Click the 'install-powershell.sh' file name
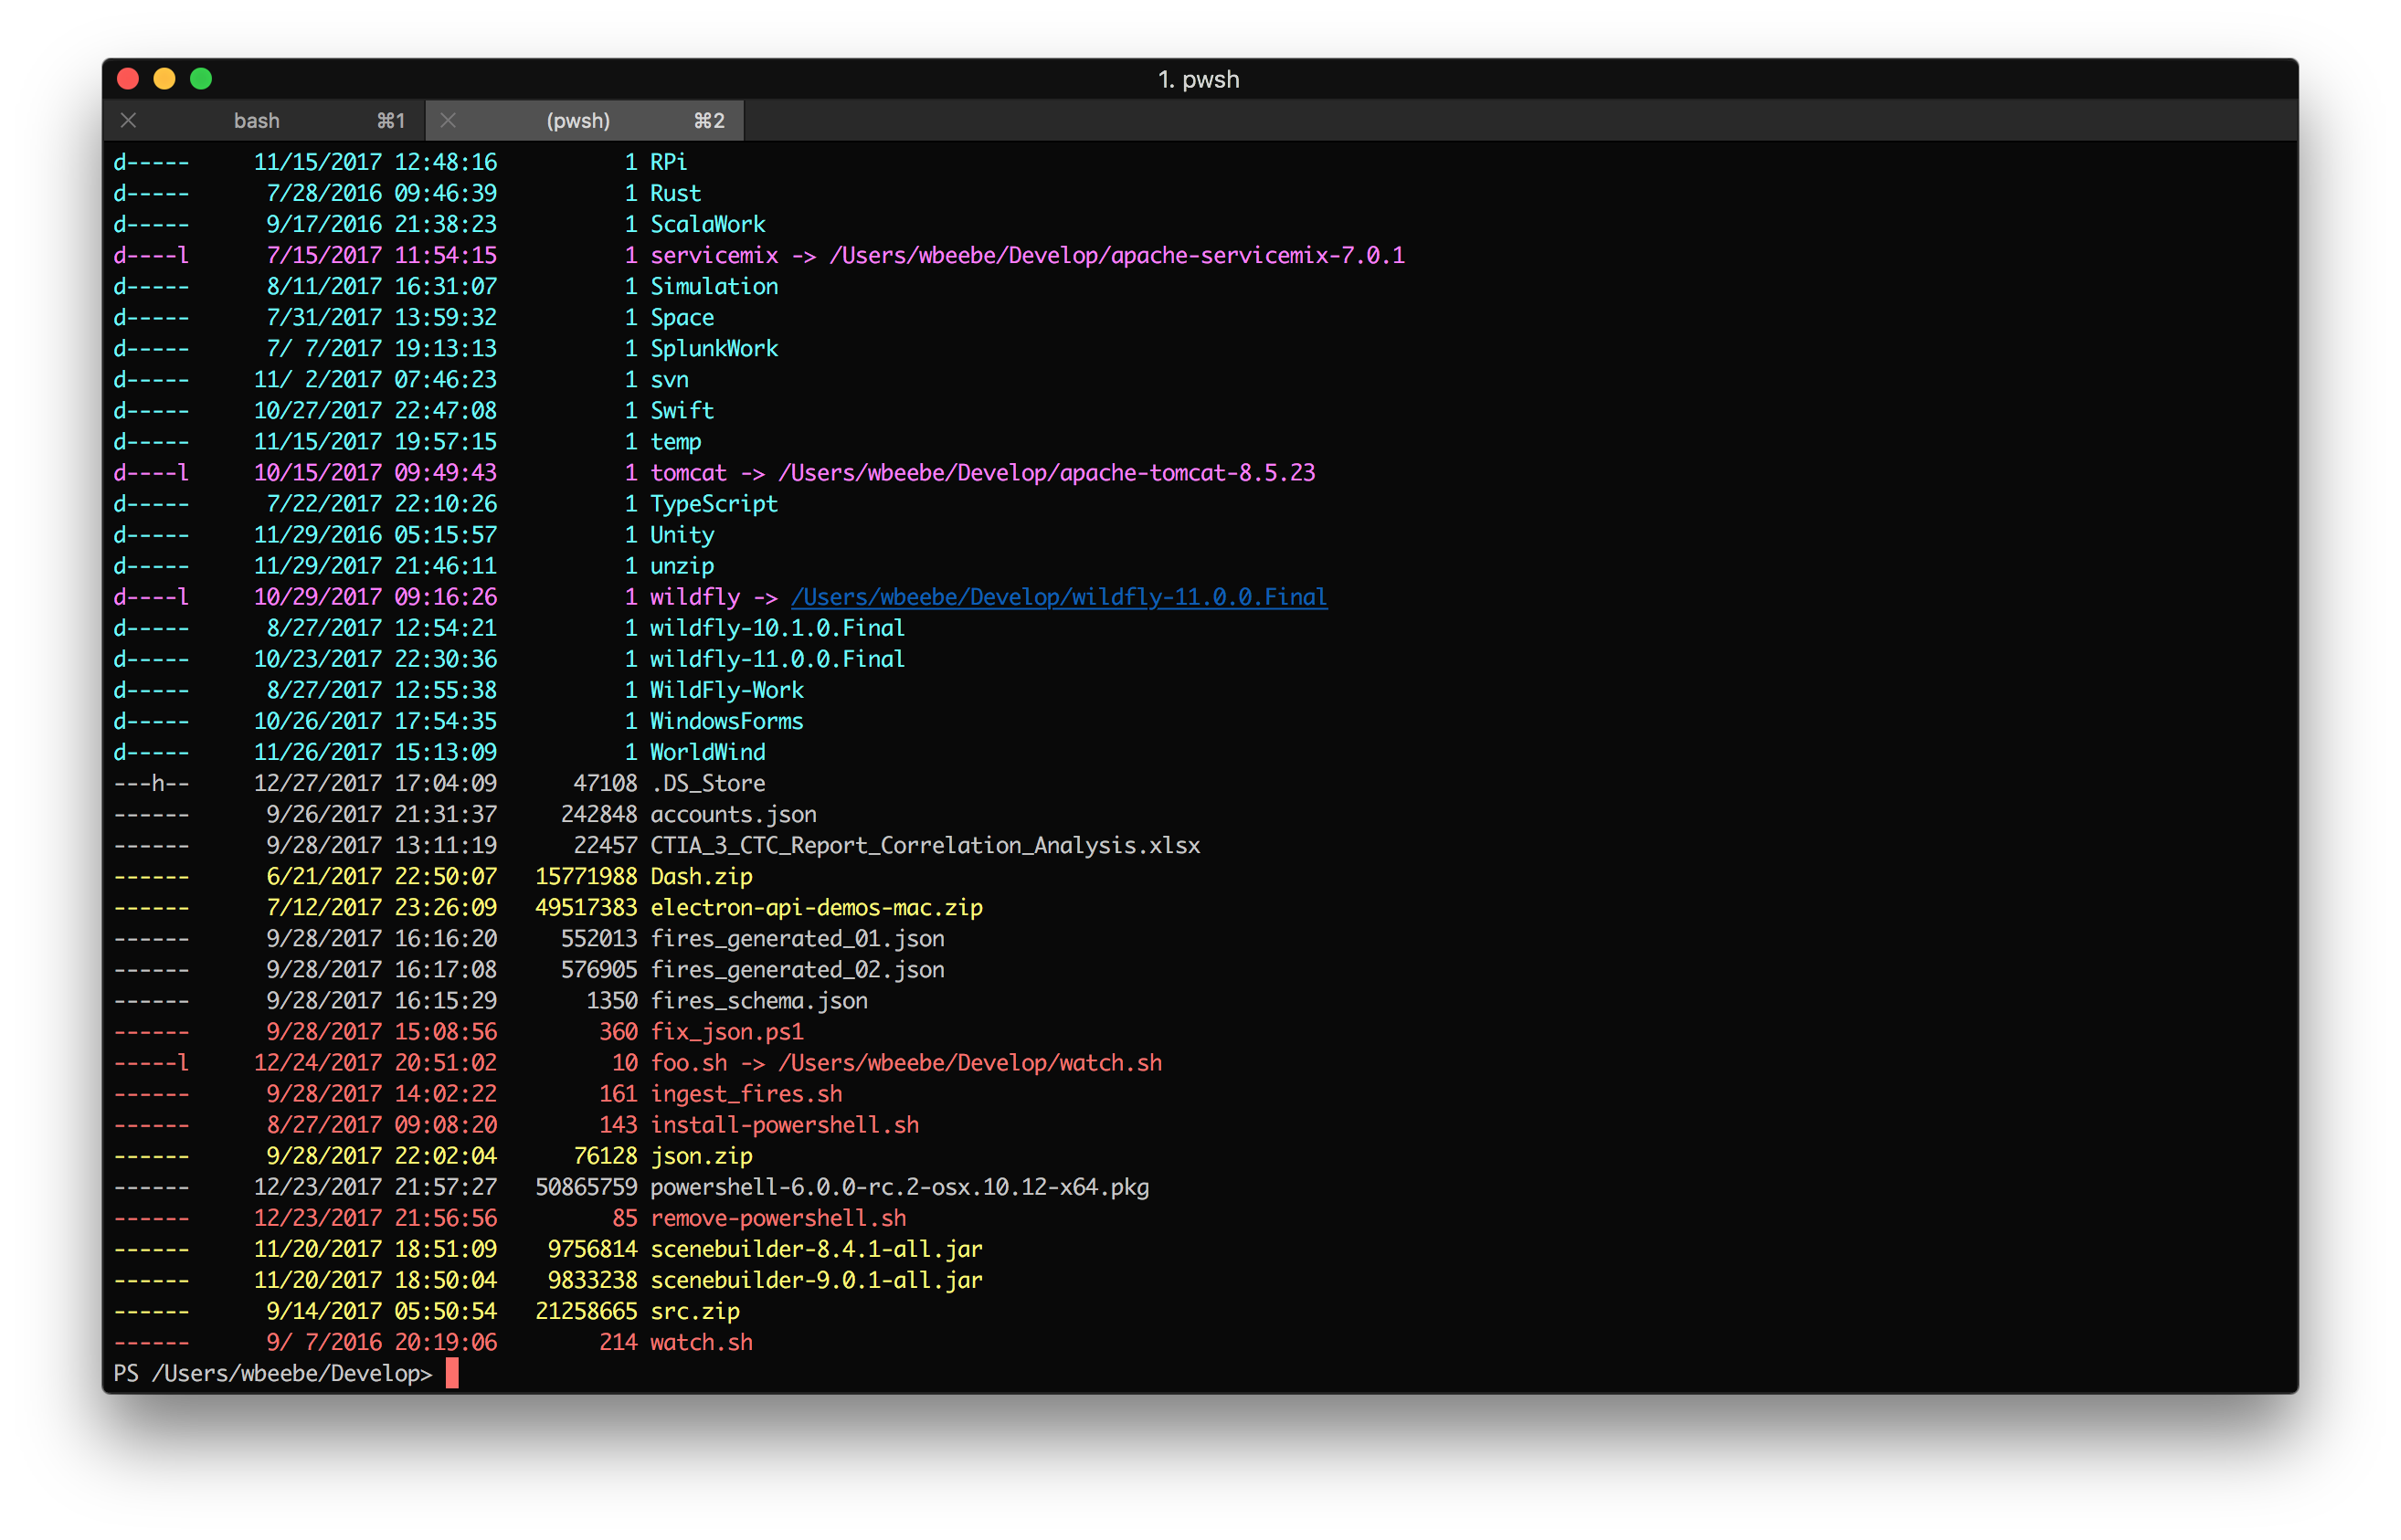 coord(784,1124)
